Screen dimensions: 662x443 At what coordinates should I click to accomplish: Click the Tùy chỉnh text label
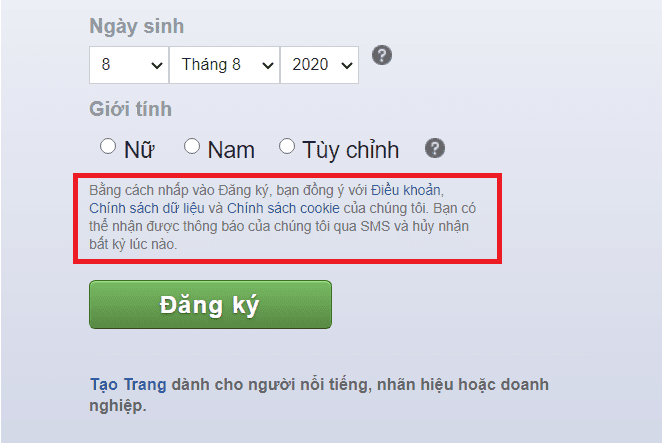coord(350,150)
